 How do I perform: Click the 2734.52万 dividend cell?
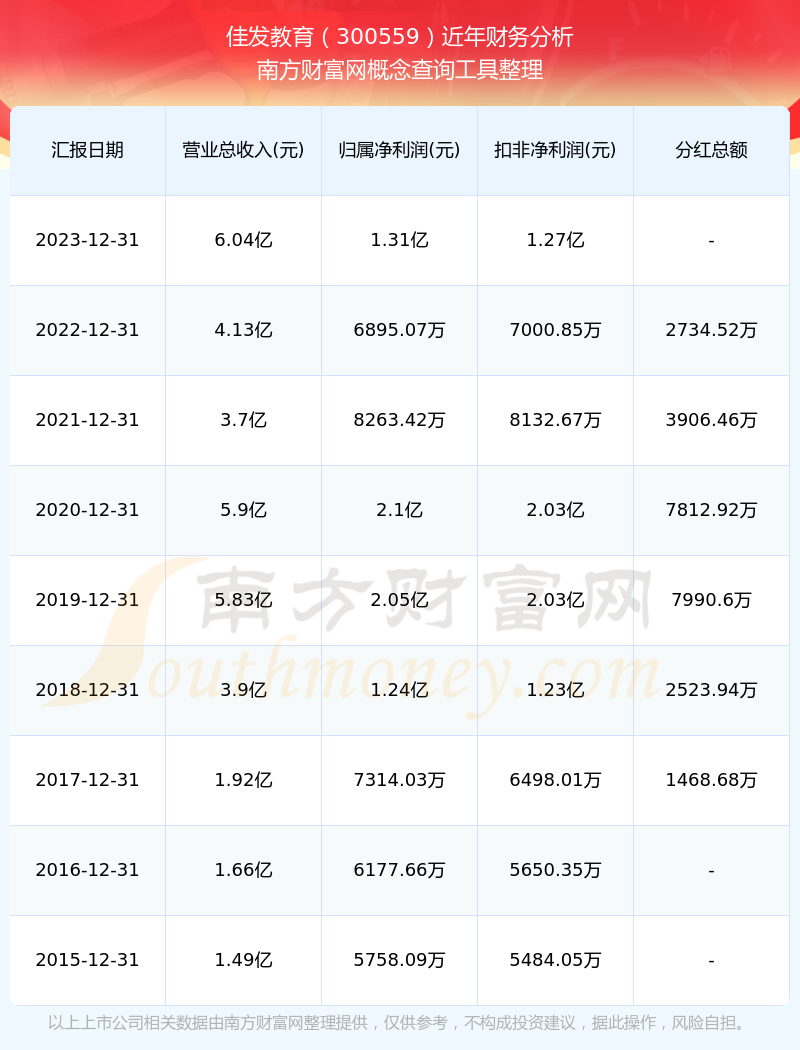(x=712, y=329)
